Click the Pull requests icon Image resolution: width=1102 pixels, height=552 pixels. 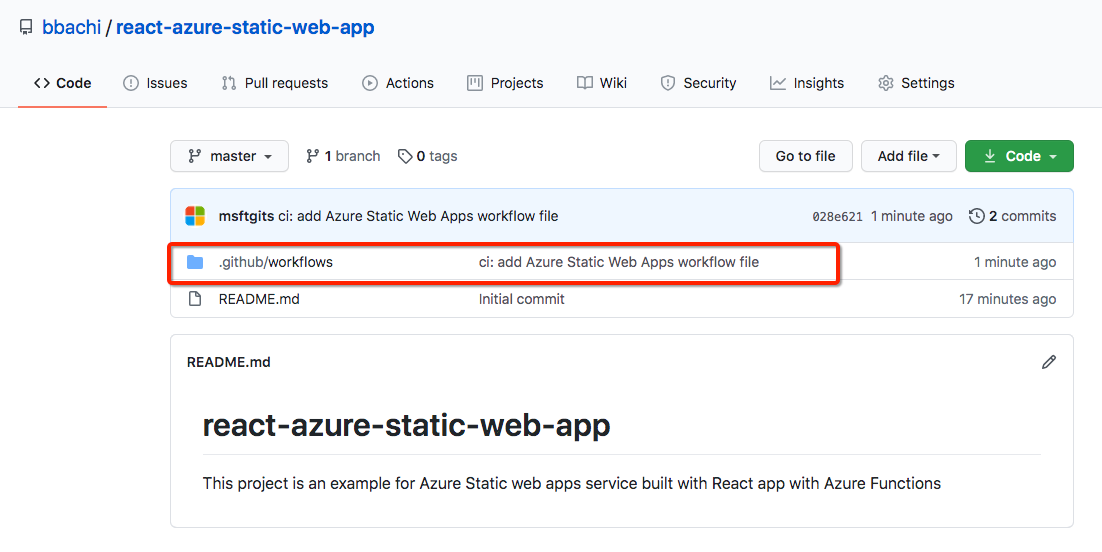228,83
